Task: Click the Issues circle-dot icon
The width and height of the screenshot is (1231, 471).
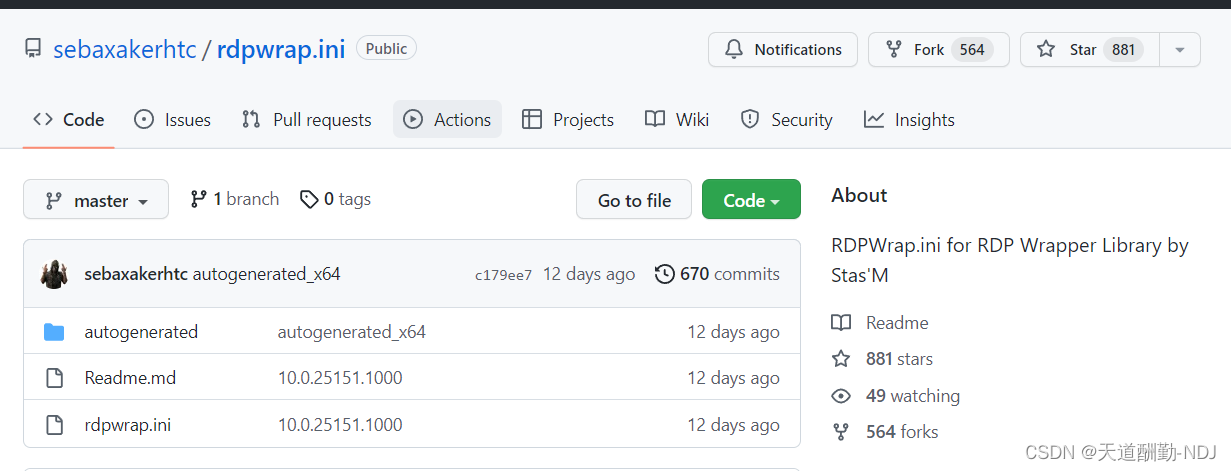Action: tap(144, 120)
